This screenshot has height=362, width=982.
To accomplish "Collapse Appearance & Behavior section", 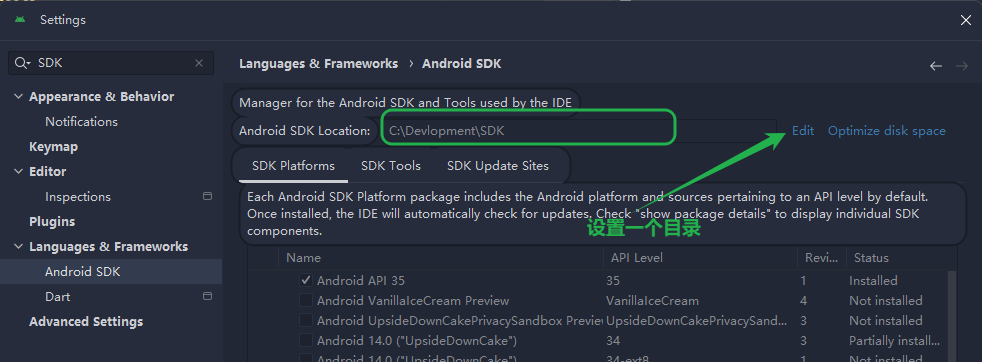I will [18, 96].
